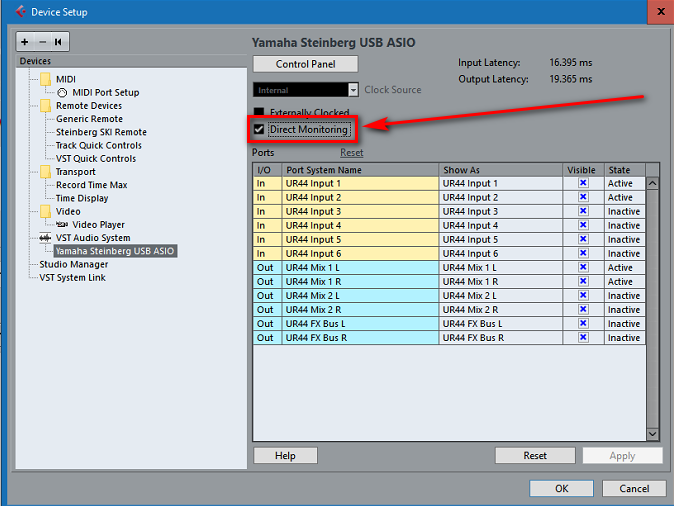Image resolution: width=674 pixels, height=506 pixels.
Task: Click the Show As cell UR44 Input 1
Action: click(x=501, y=184)
